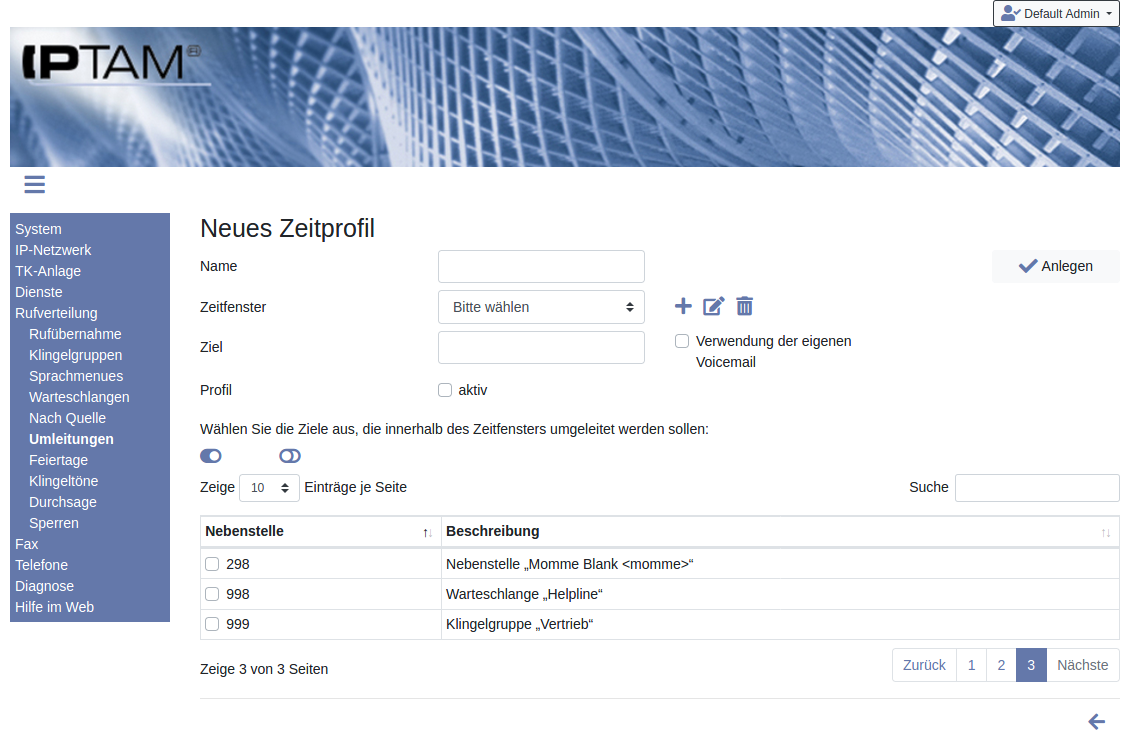The height and width of the screenshot is (737, 1137).
Task: Add a new Zeitfenster with plus icon
Action: pyautogui.click(x=683, y=306)
